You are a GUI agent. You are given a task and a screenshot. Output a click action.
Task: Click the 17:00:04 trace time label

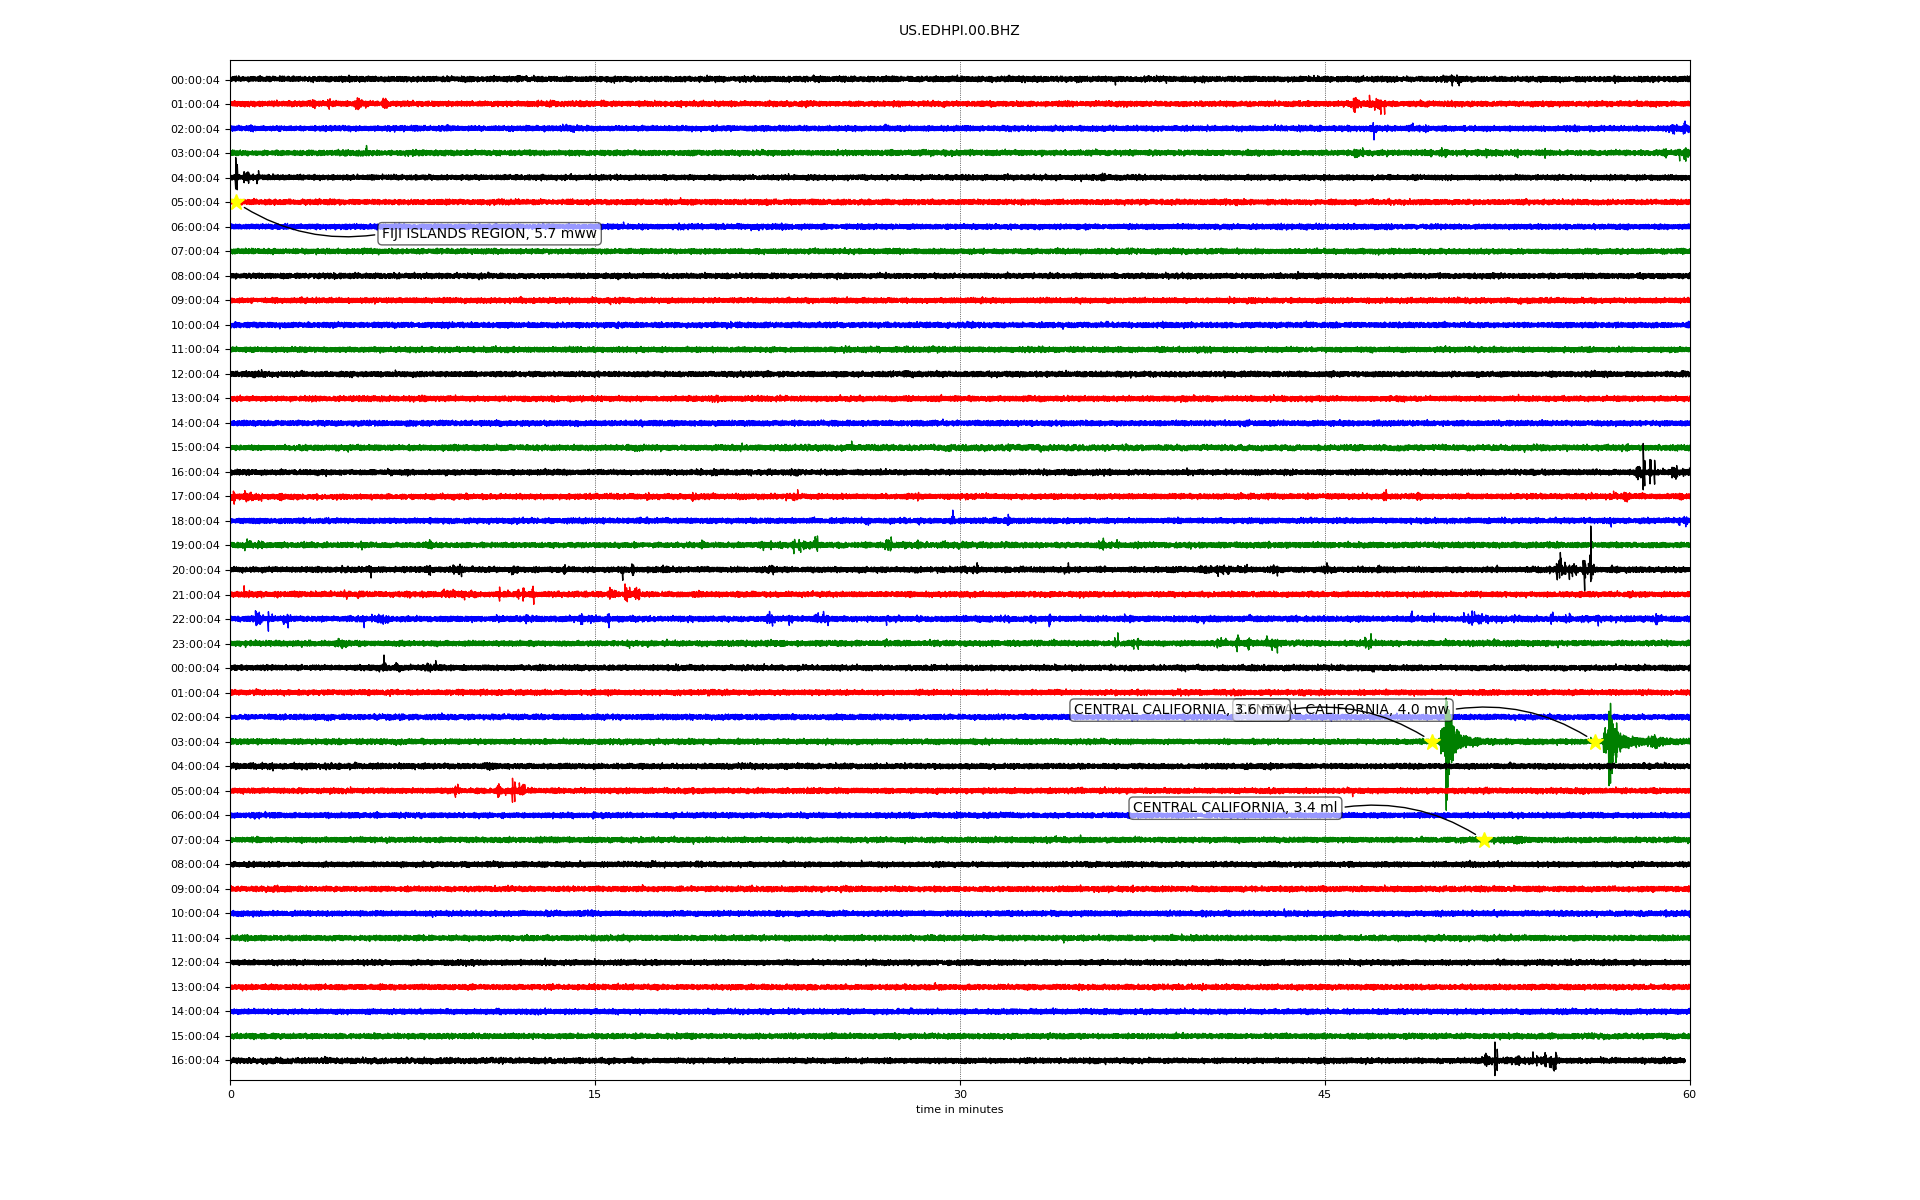[195, 497]
